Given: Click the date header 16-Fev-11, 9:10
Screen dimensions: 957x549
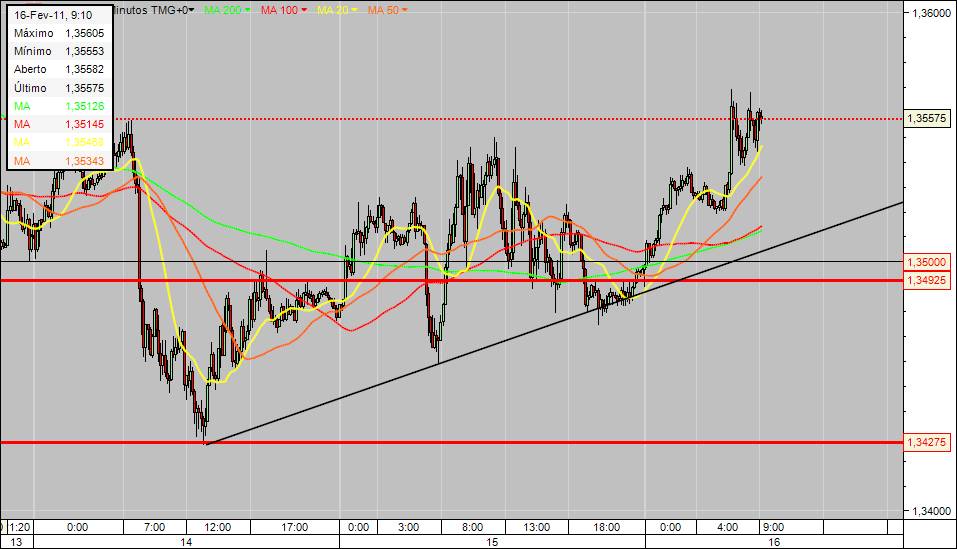Looking at the screenshot, I should click(x=53, y=15).
